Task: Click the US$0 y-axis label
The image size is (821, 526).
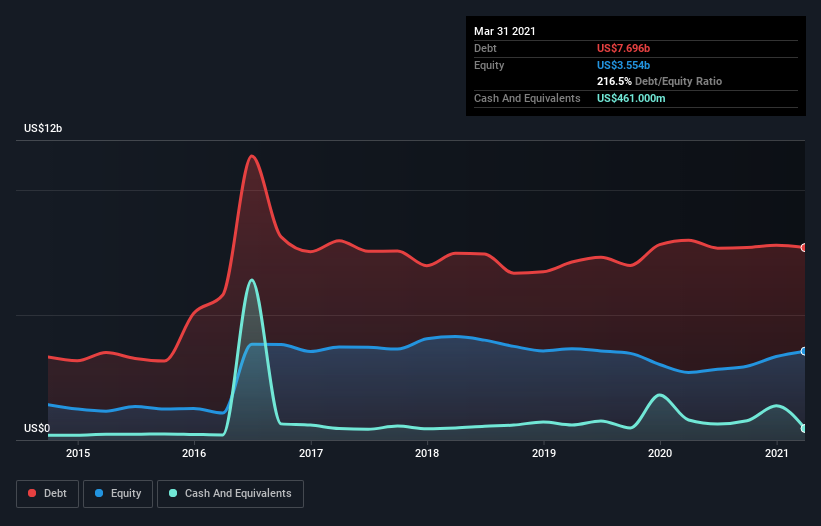Action: click(37, 428)
